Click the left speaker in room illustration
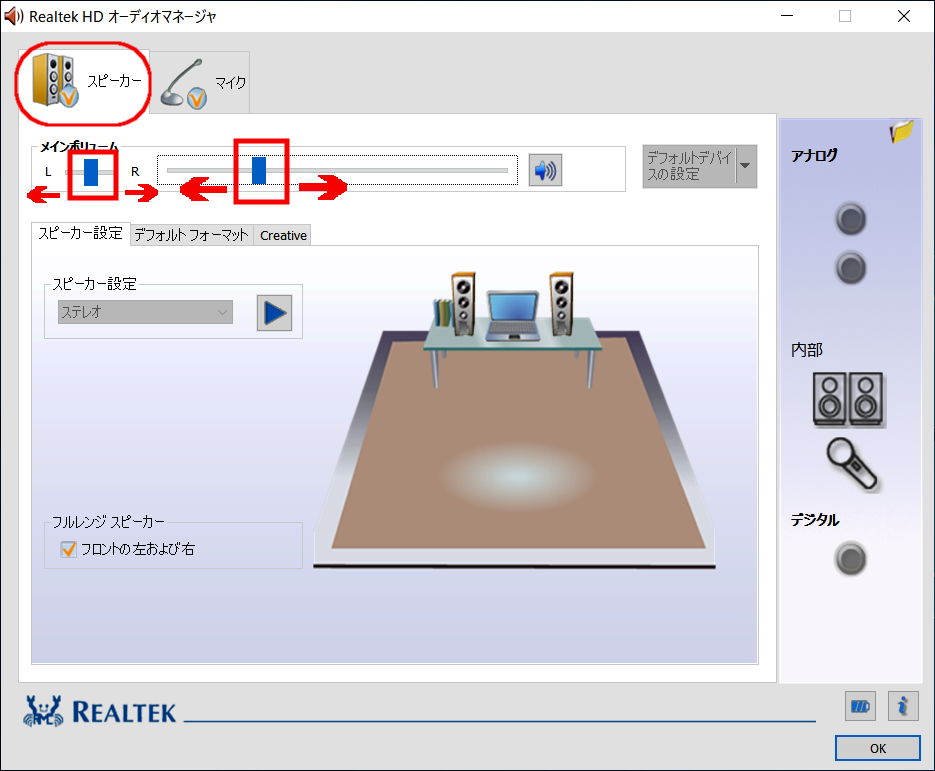The height and width of the screenshot is (771, 935). coord(463,304)
